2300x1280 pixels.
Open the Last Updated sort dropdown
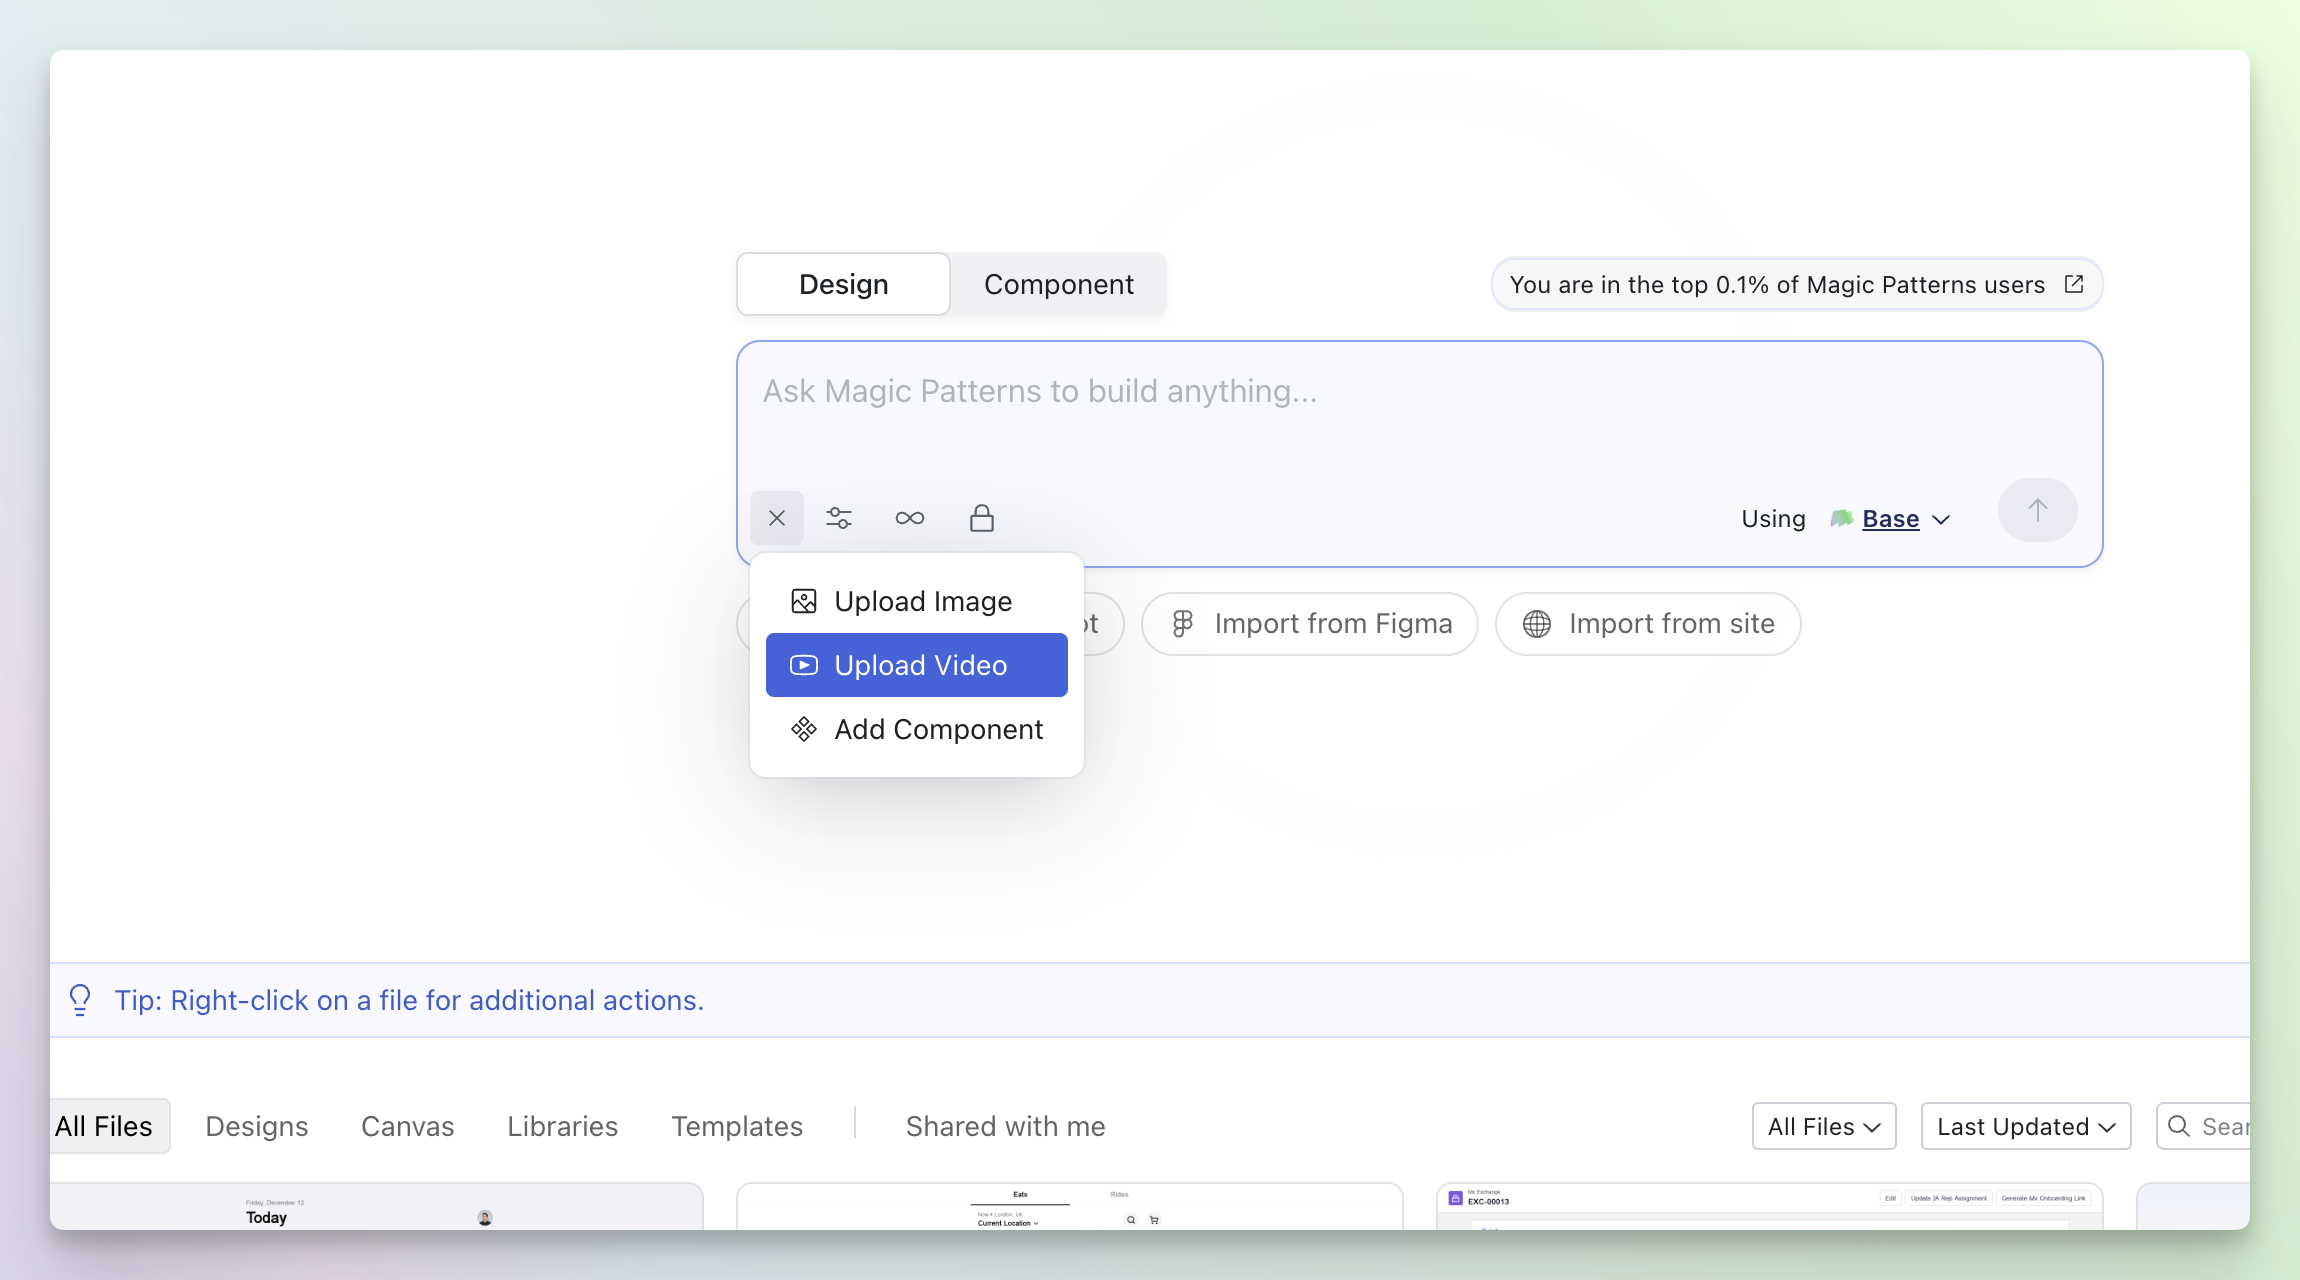[2025, 1126]
